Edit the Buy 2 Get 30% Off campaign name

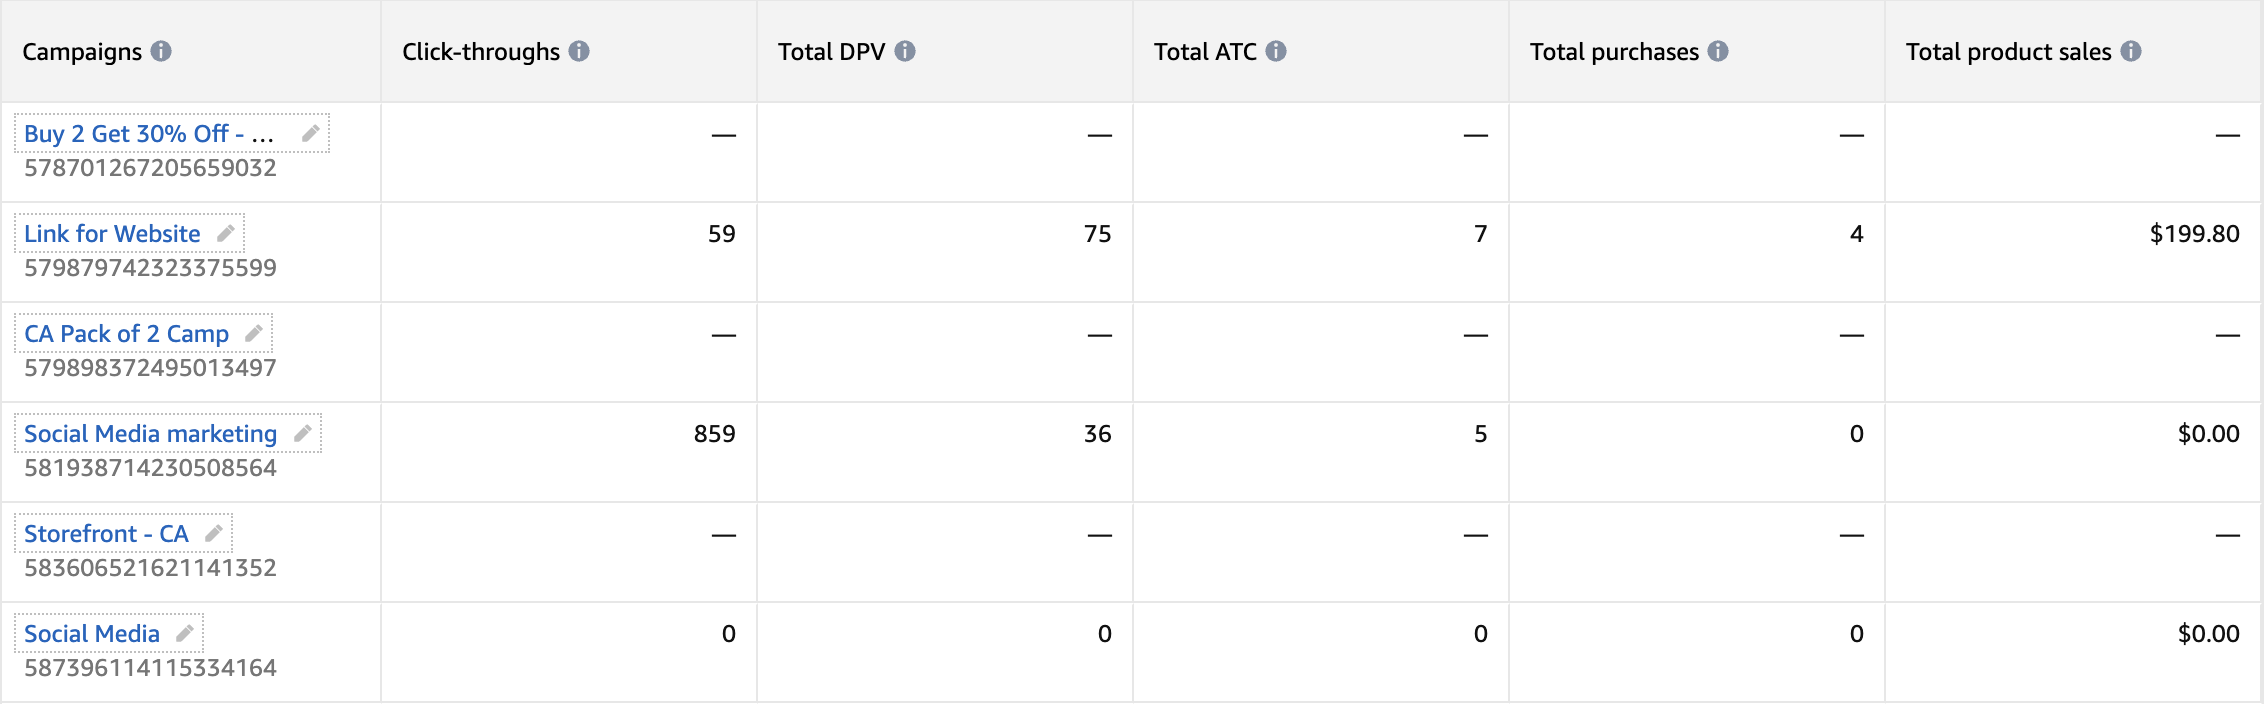311,133
